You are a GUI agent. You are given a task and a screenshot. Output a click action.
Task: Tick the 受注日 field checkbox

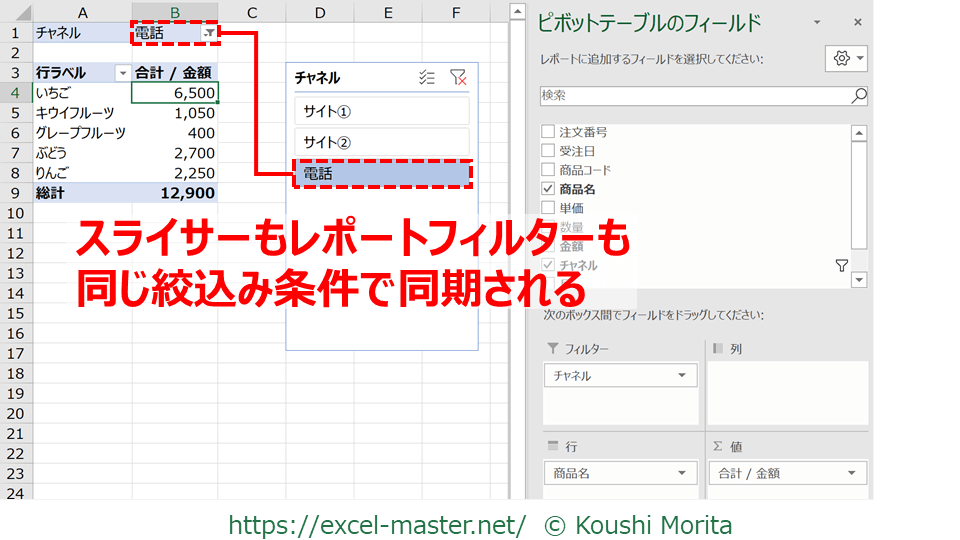point(548,151)
